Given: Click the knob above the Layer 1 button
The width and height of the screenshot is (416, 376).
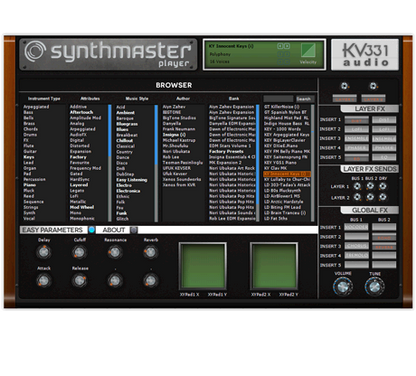Looking at the screenshot, I should coord(344,86).
